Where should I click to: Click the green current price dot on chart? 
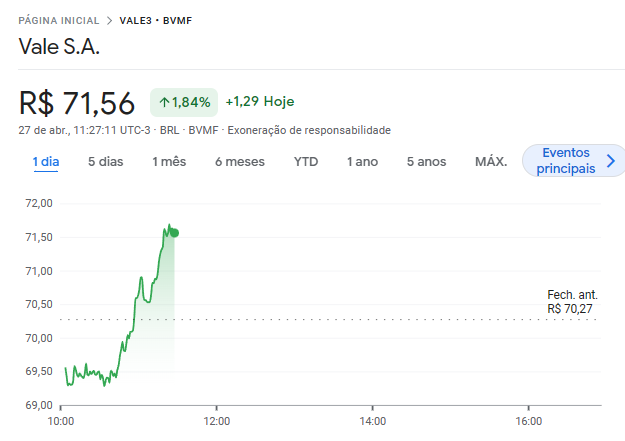pyautogui.click(x=175, y=233)
